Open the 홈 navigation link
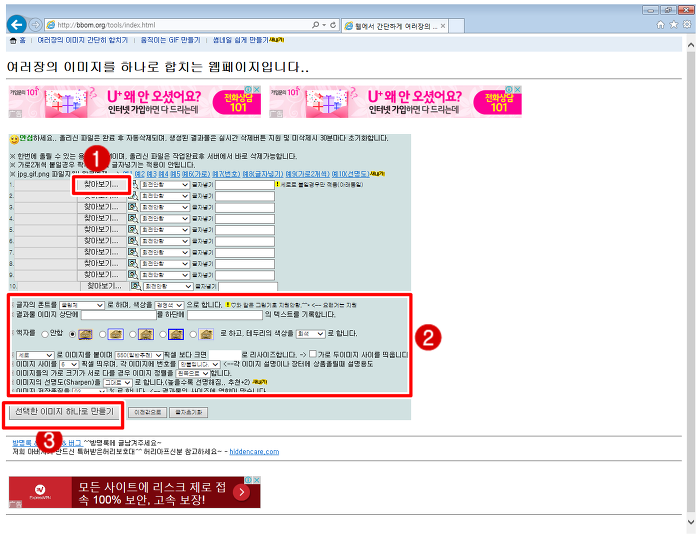The width and height of the screenshot is (700, 538). (x=22, y=41)
